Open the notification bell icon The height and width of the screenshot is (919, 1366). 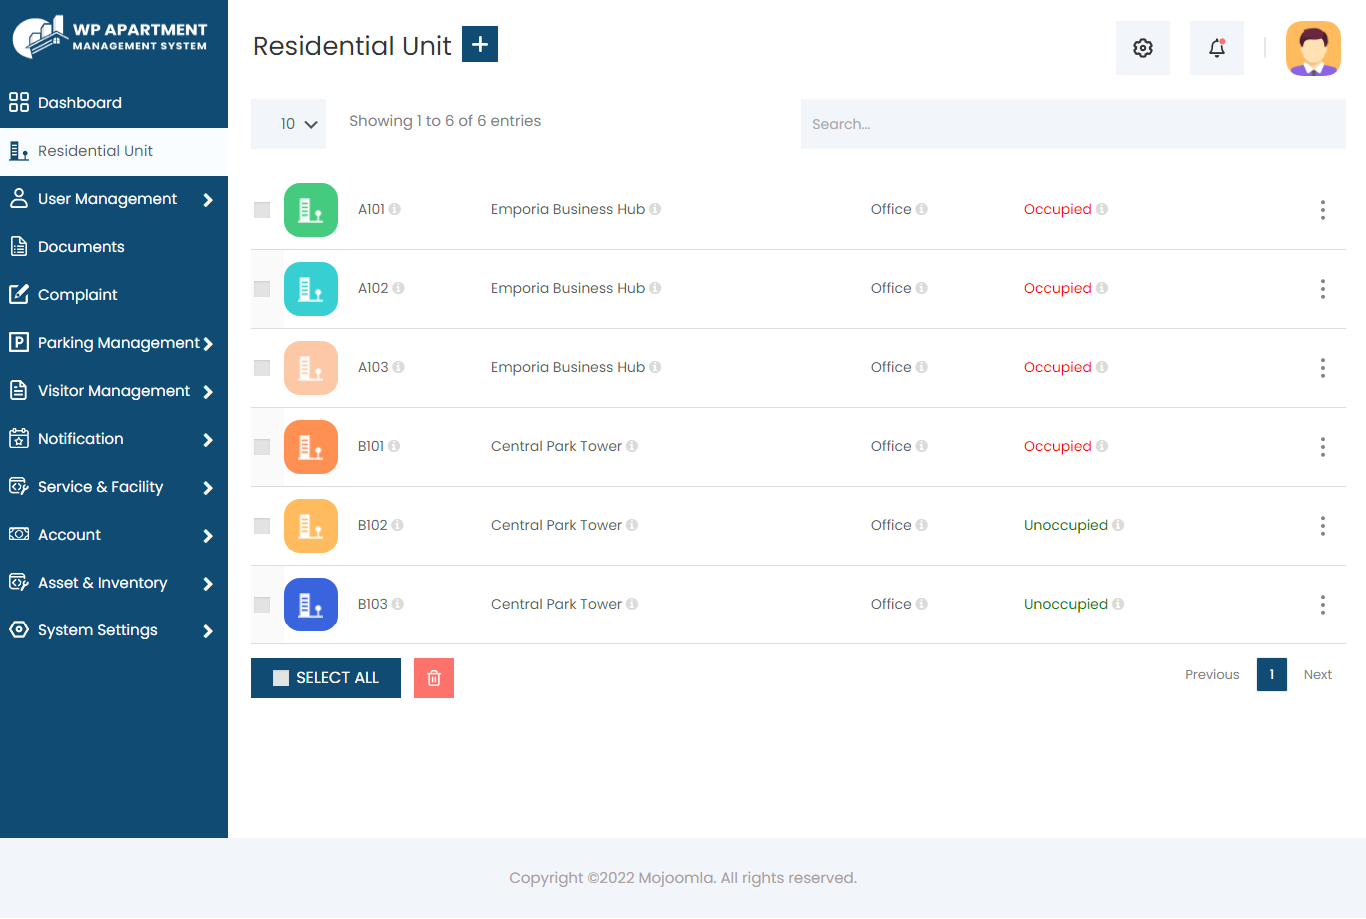(1217, 48)
